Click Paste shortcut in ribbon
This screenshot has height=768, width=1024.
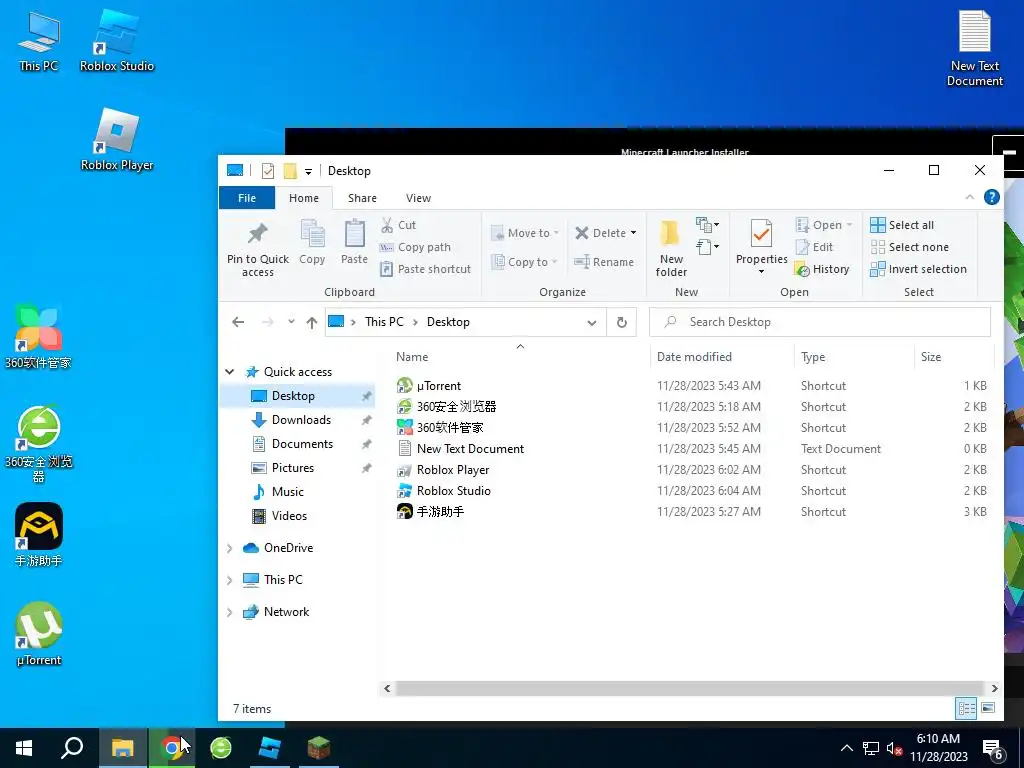click(x=425, y=269)
